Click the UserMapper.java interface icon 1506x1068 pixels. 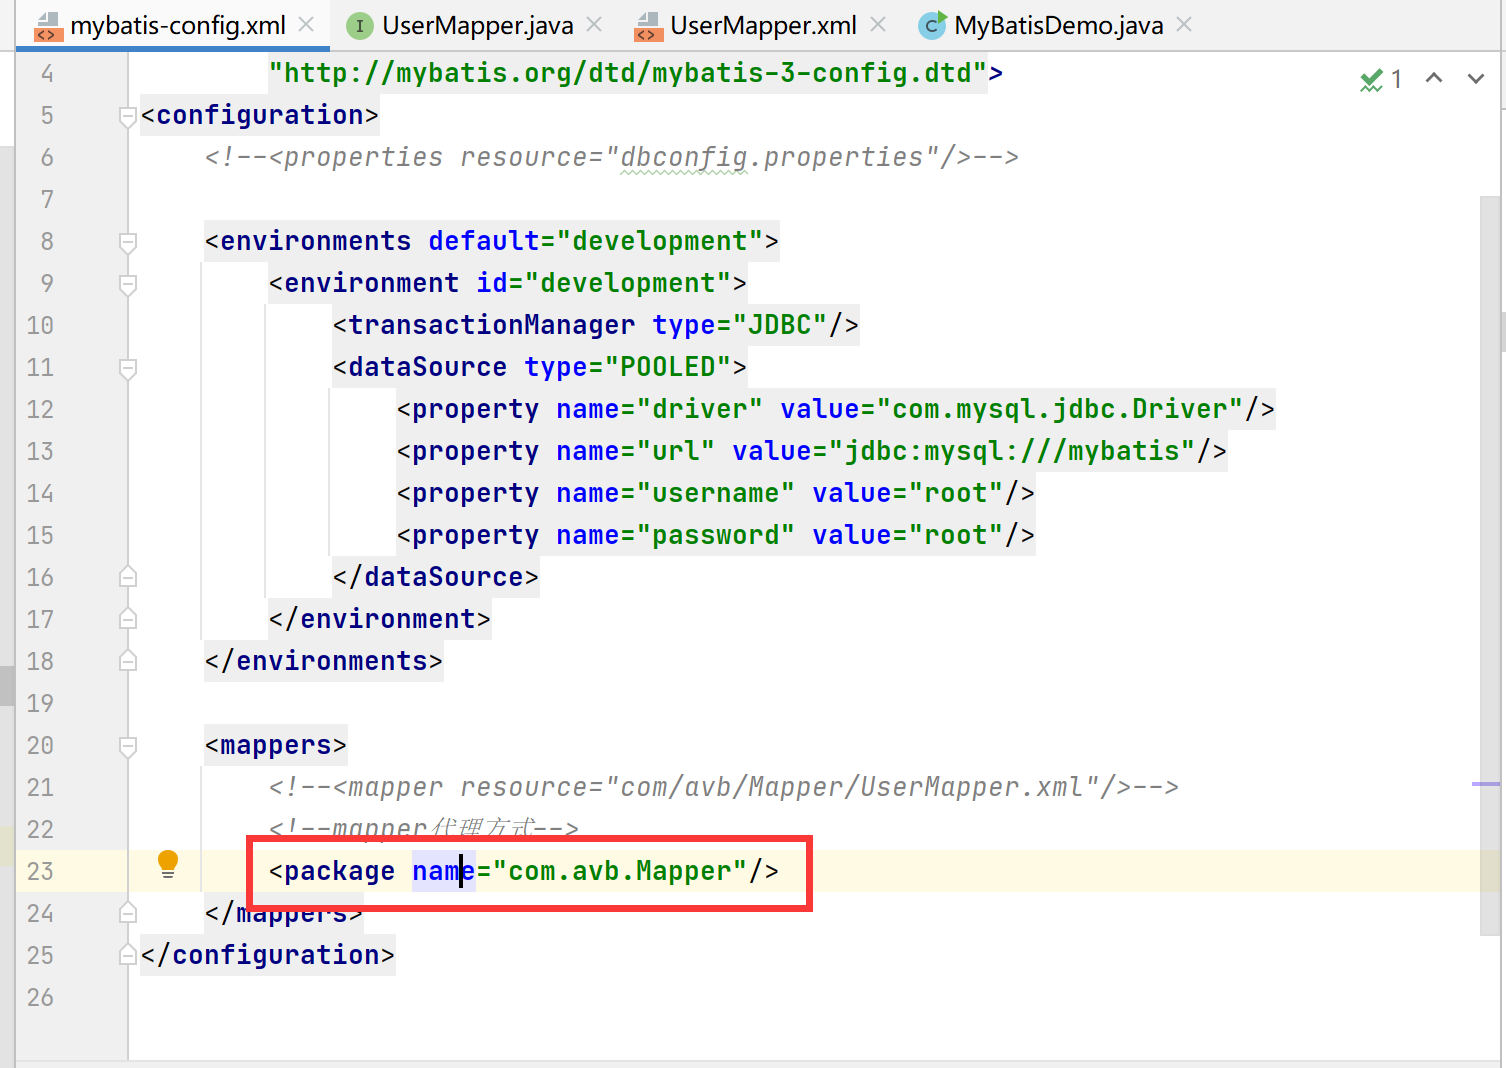click(360, 26)
